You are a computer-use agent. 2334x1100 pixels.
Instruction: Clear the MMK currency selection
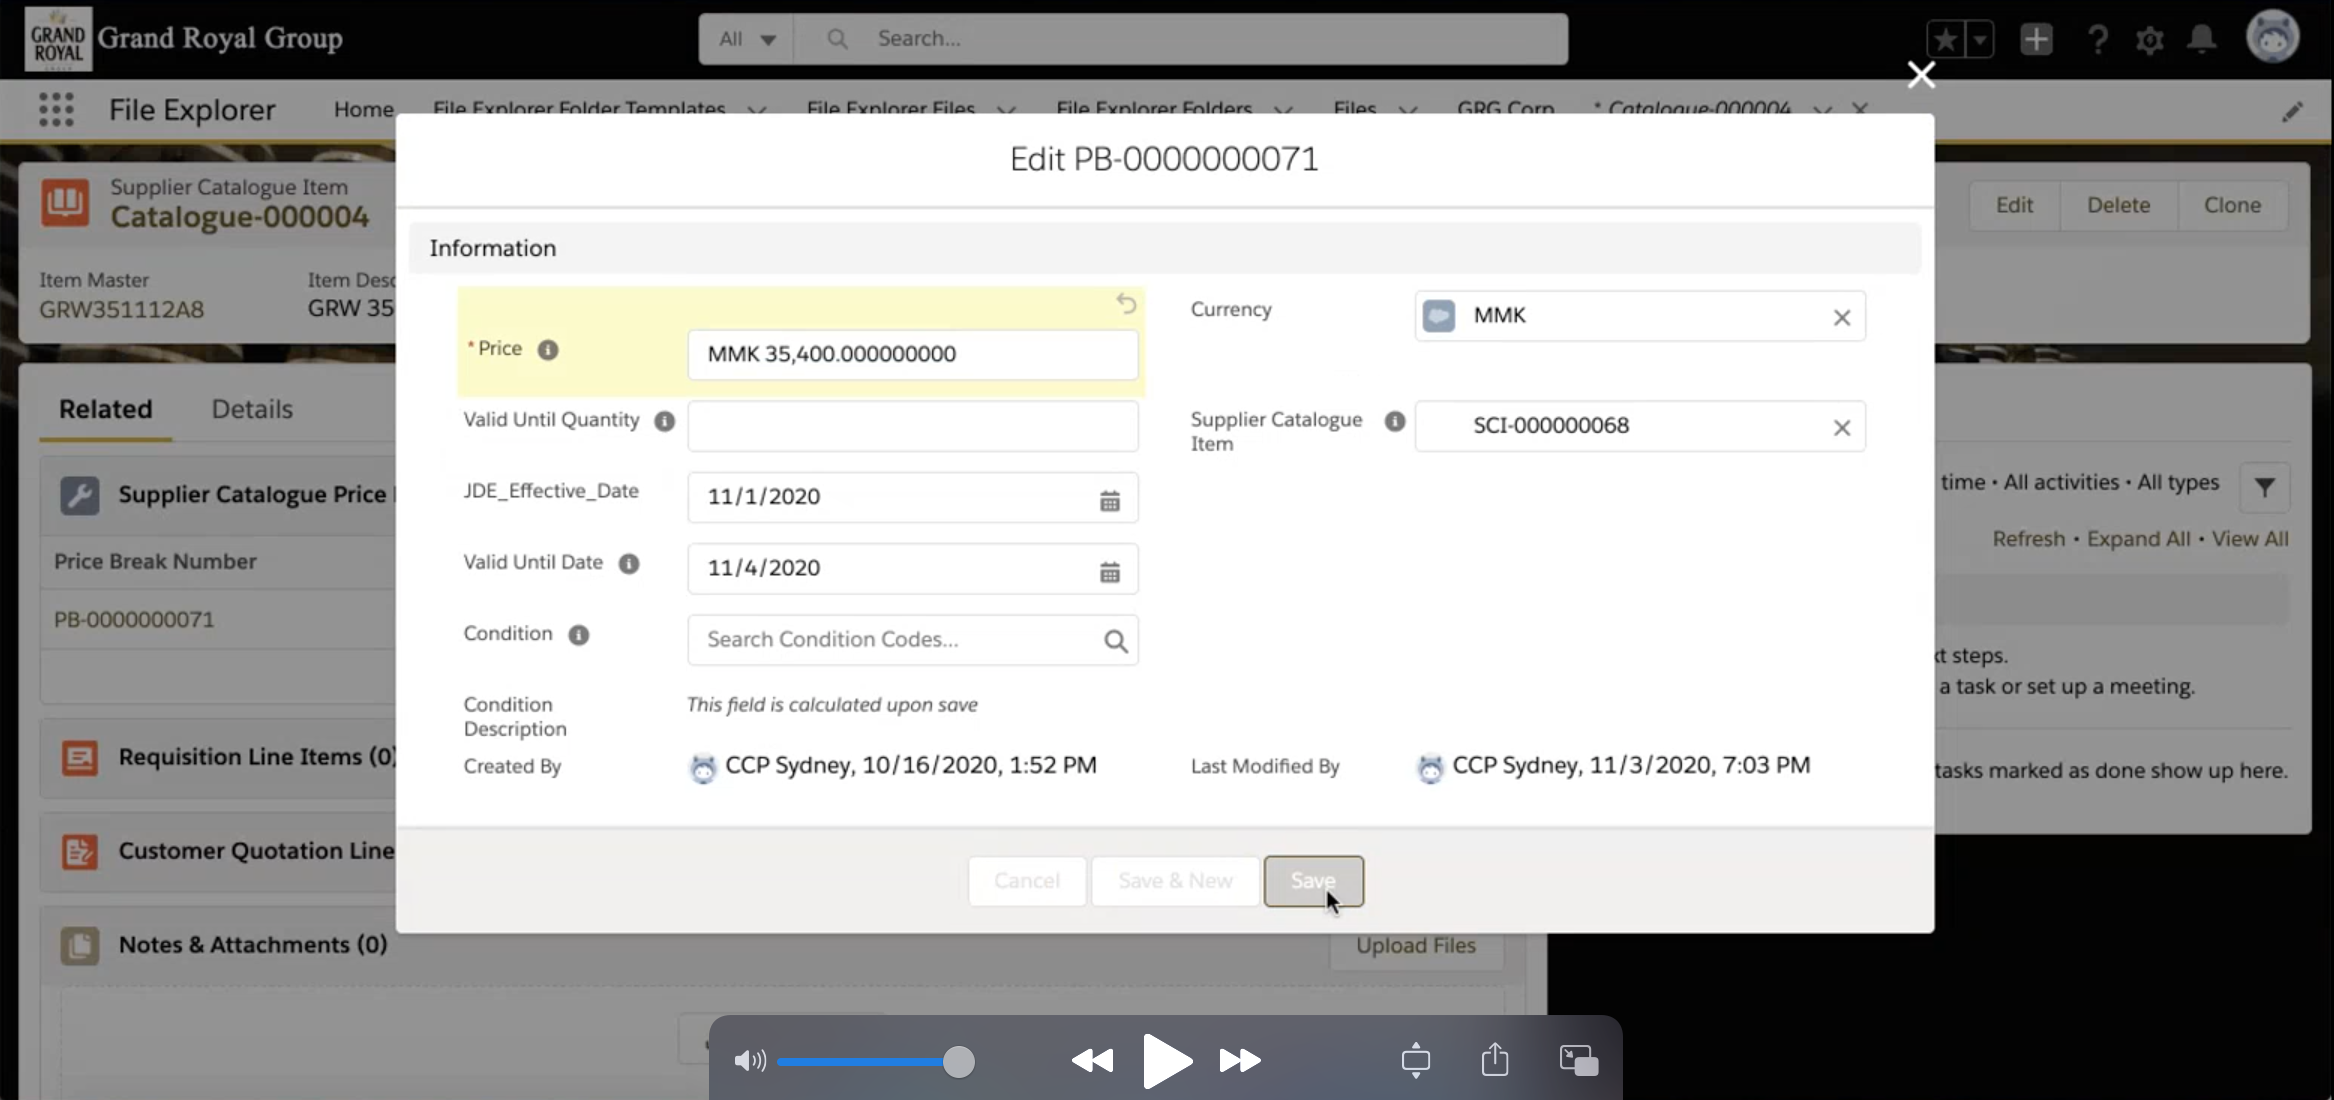point(1841,317)
